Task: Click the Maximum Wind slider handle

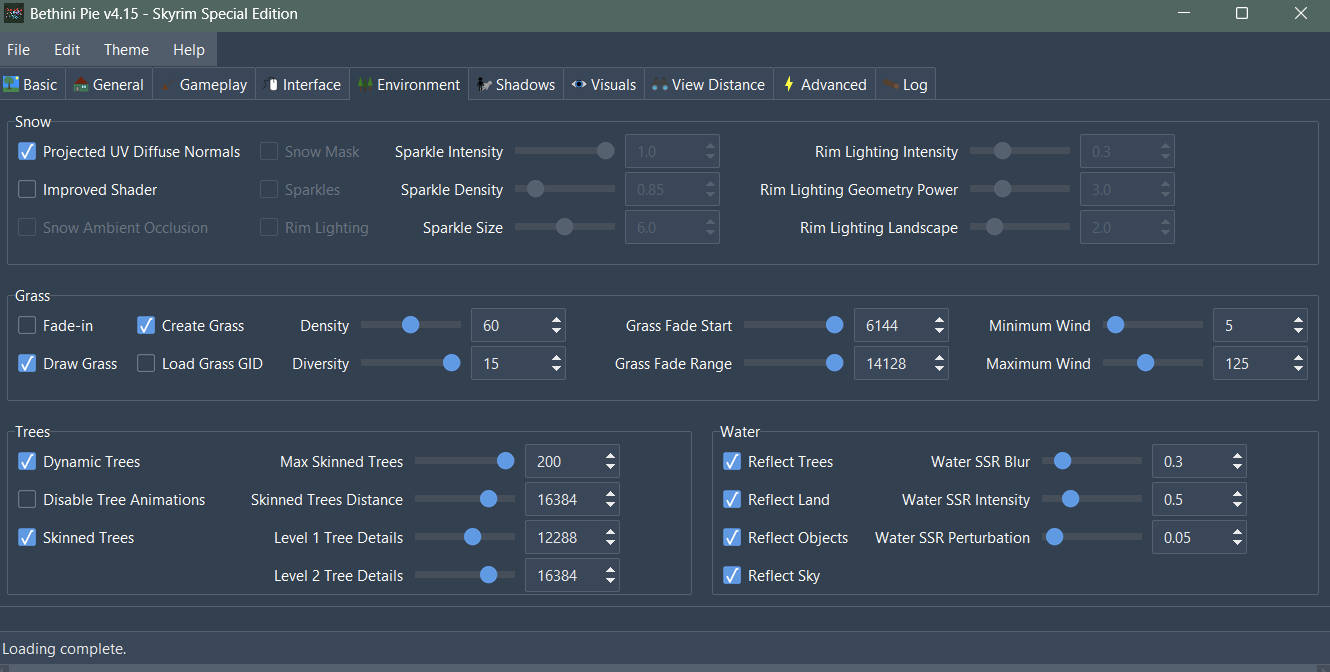Action: tap(1145, 363)
